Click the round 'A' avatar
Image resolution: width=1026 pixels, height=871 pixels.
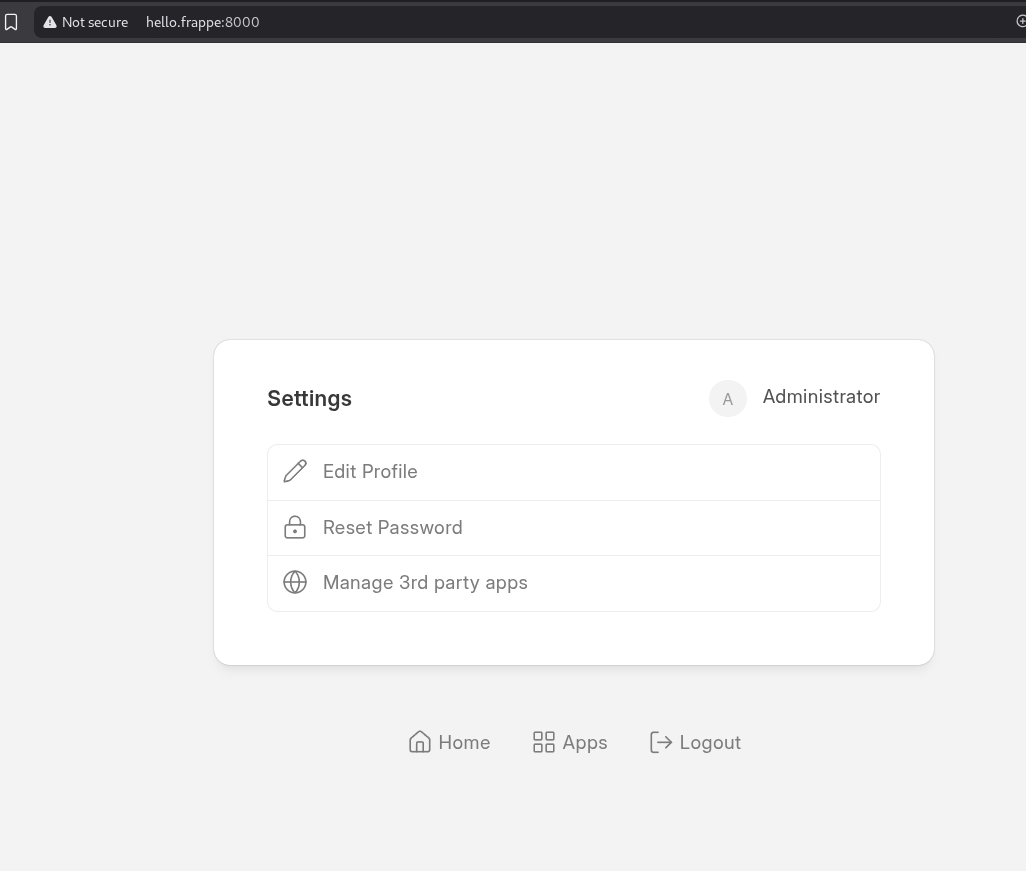click(x=728, y=399)
